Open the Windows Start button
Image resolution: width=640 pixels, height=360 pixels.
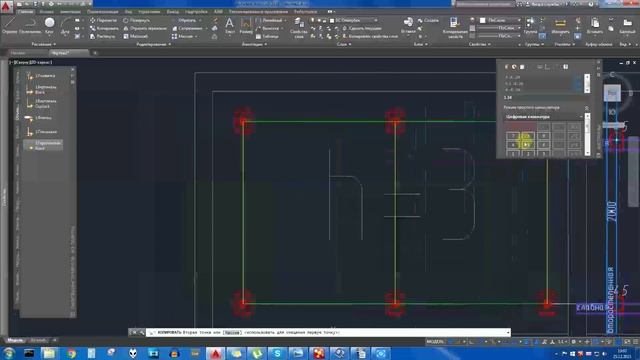[x=9, y=353]
